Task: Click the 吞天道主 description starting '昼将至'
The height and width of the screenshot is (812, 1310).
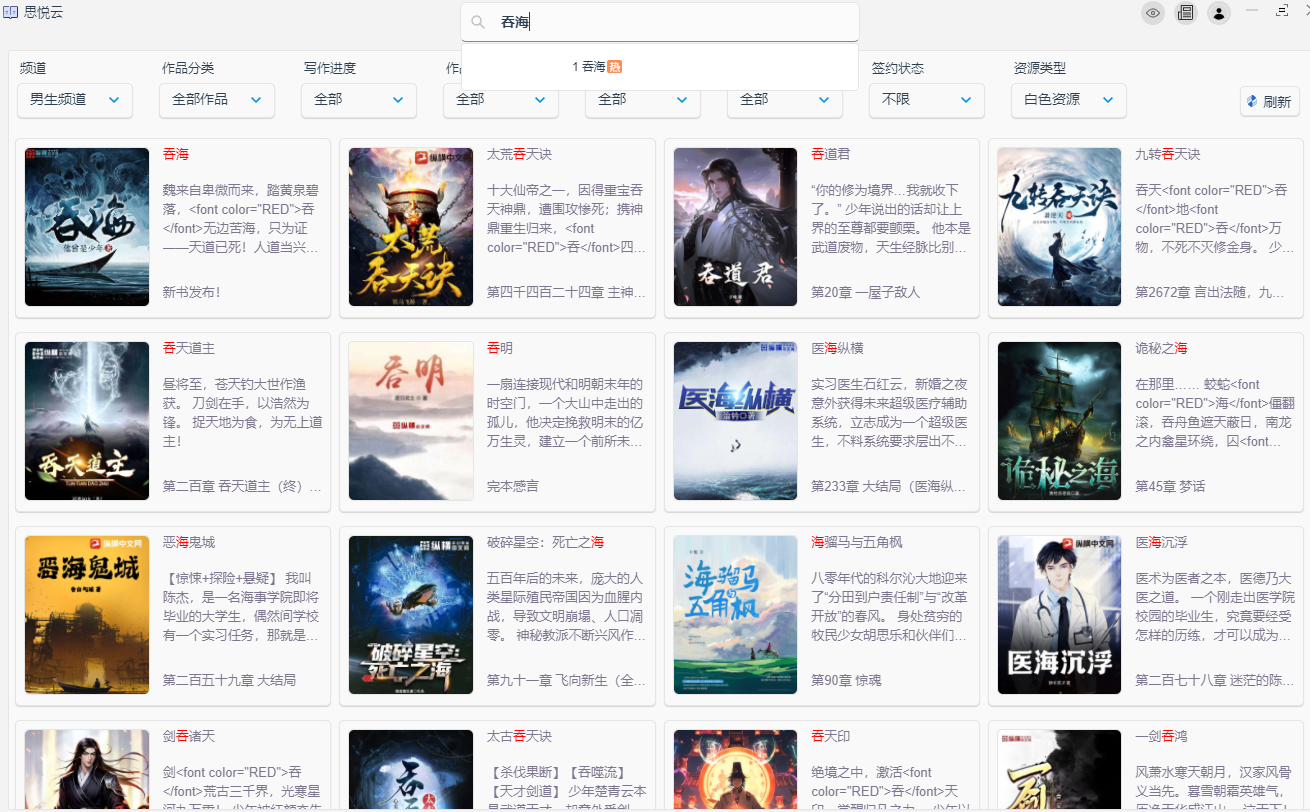Action: [242, 412]
